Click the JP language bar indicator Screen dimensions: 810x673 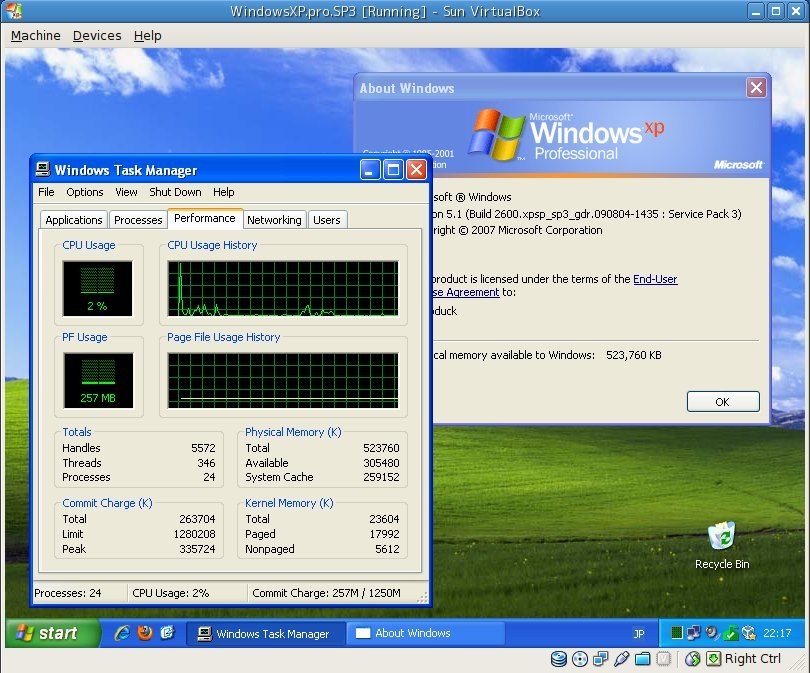[638, 634]
